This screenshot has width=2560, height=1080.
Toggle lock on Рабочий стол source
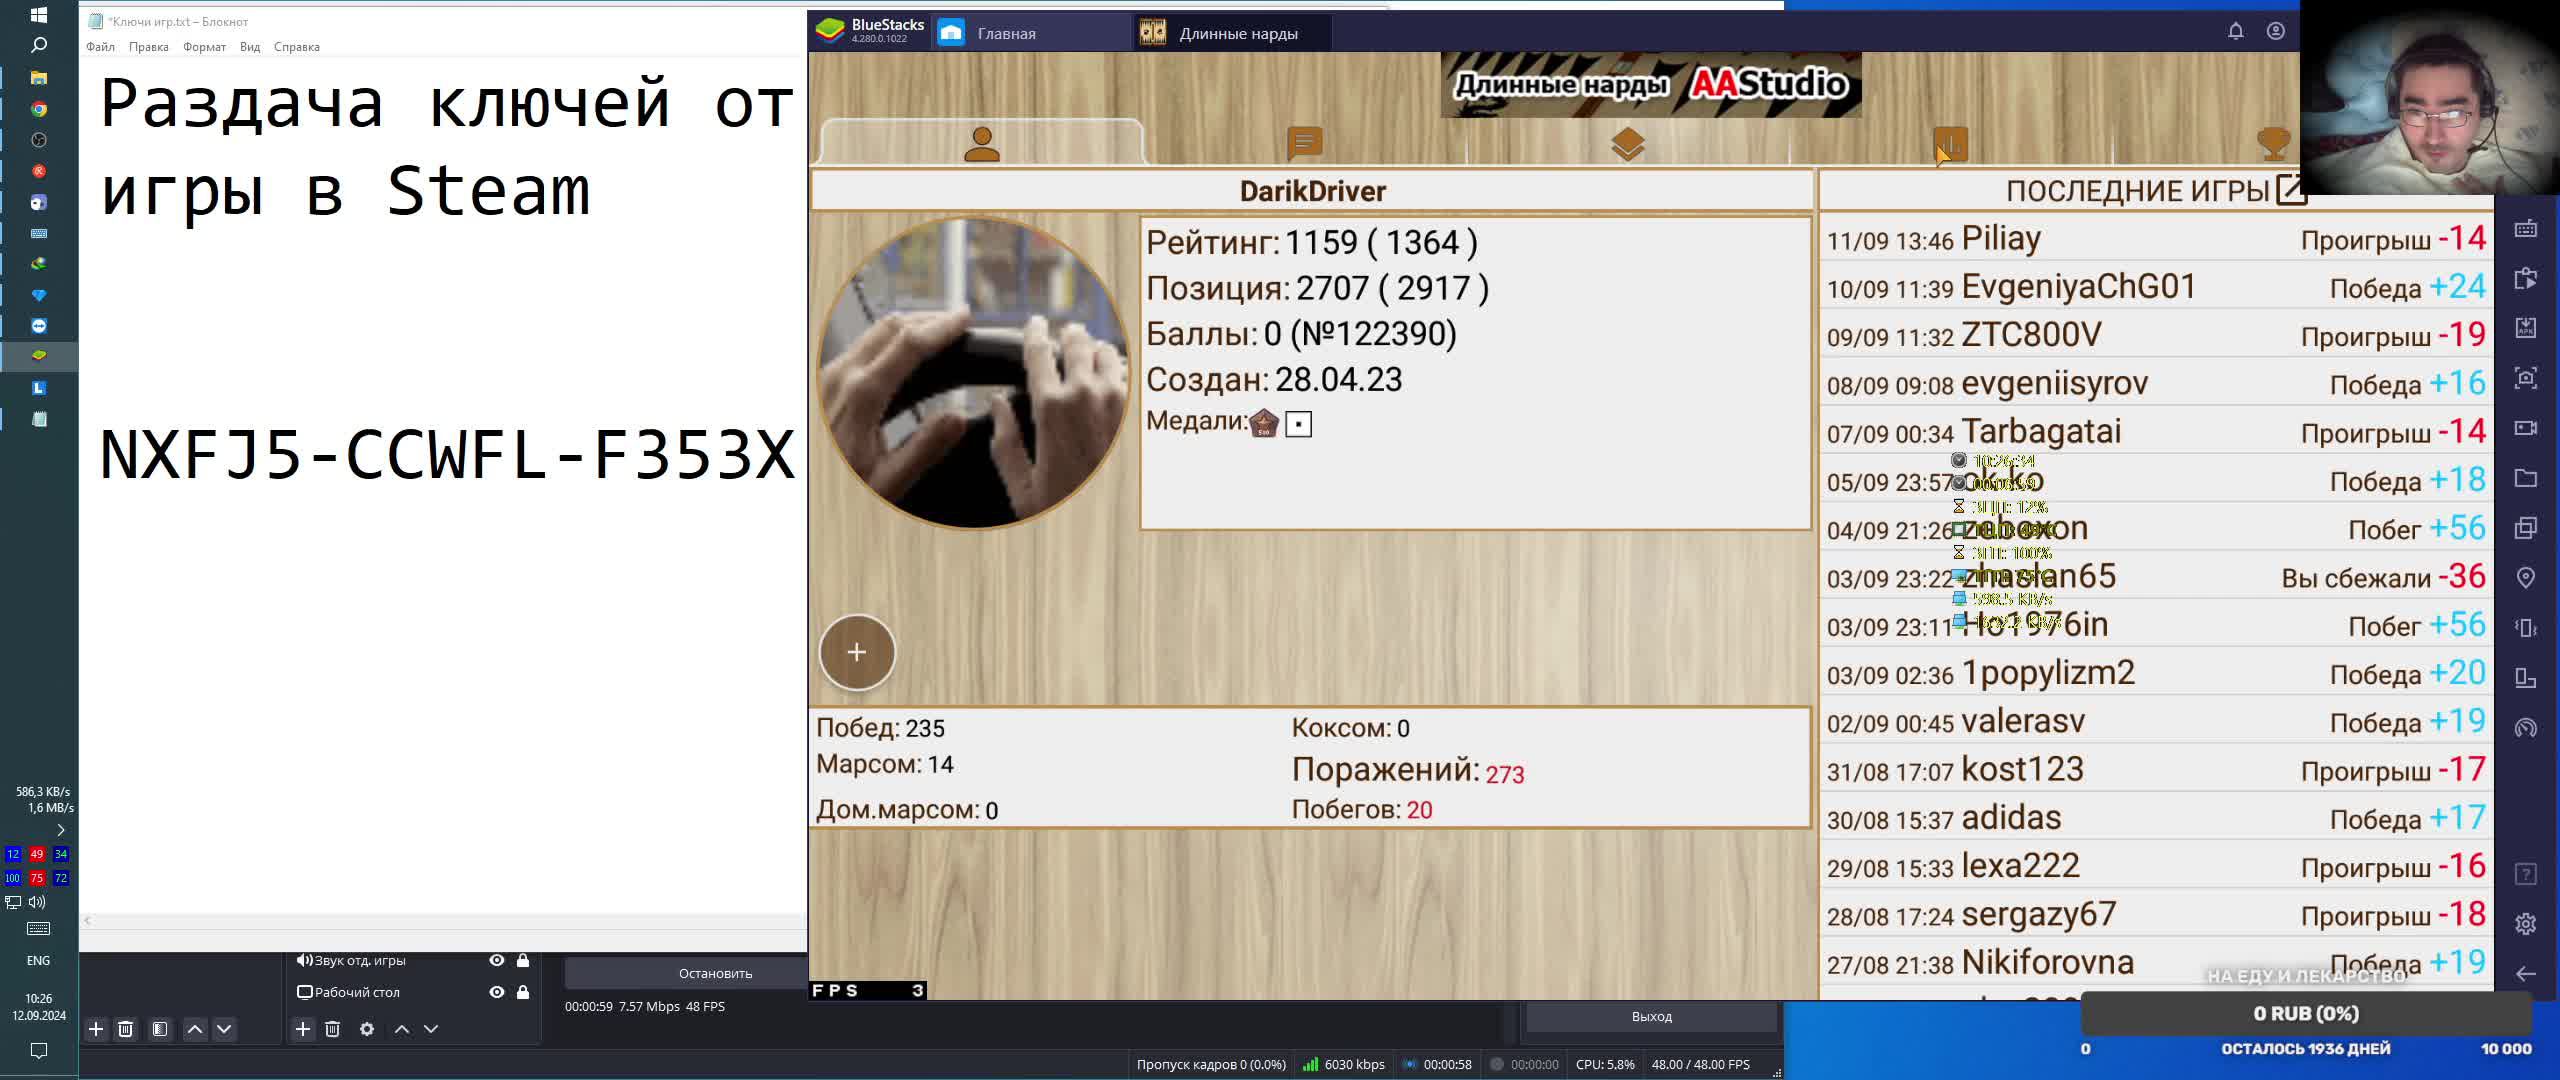pos(523,992)
